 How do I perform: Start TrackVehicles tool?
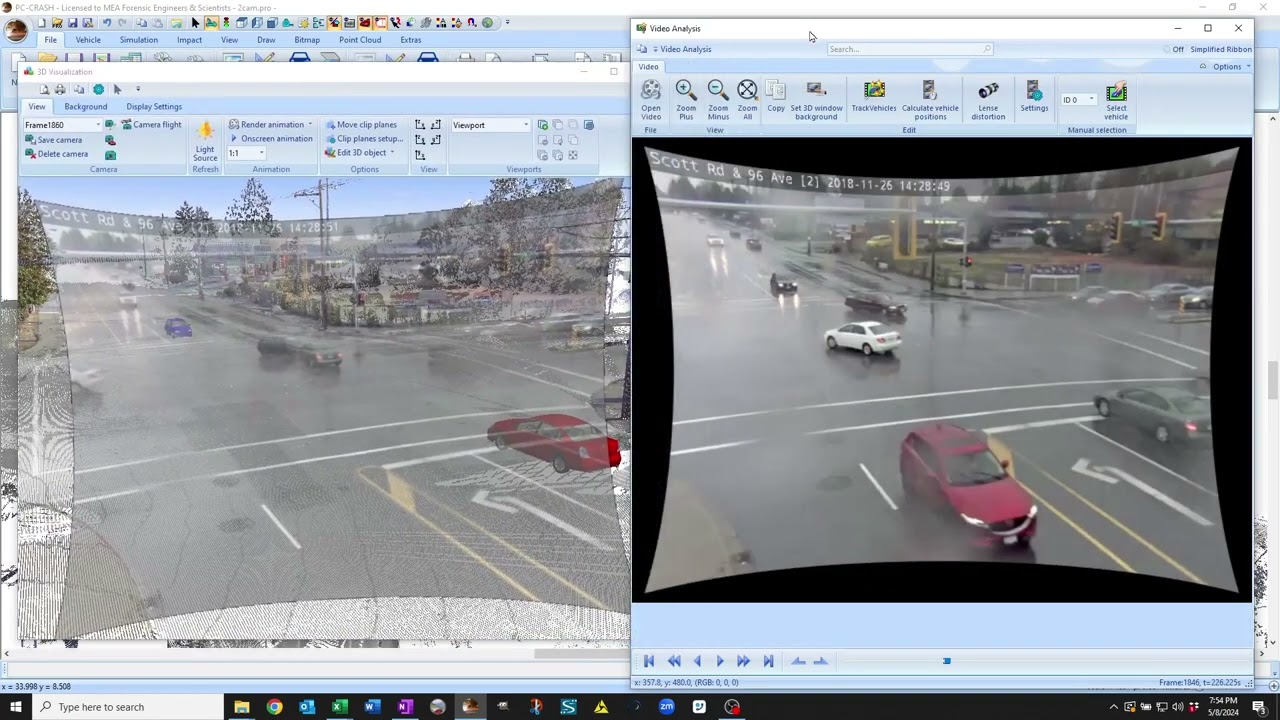coord(874,96)
